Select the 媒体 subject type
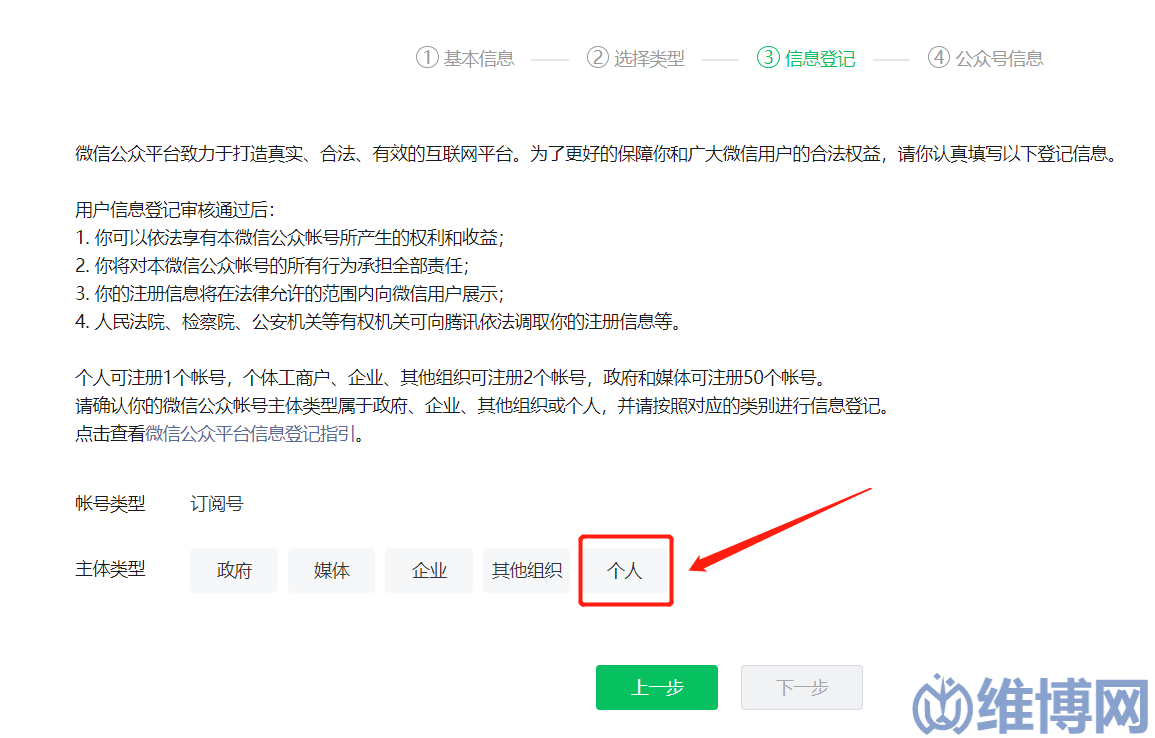Image resolution: width=1155 pixels, height=738 pixels. click(331, 570)
